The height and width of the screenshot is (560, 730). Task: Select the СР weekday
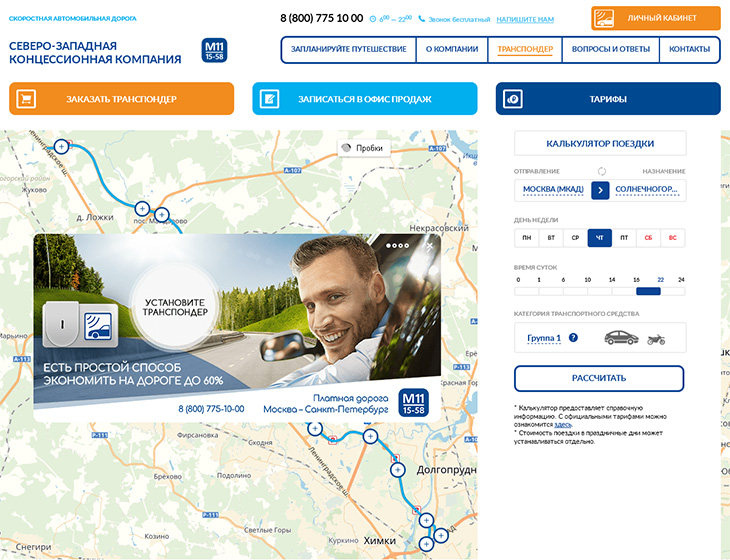[x=575, y=238]
